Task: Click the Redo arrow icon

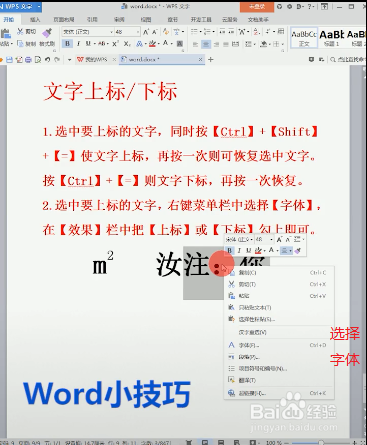Action: click(57, 60)
